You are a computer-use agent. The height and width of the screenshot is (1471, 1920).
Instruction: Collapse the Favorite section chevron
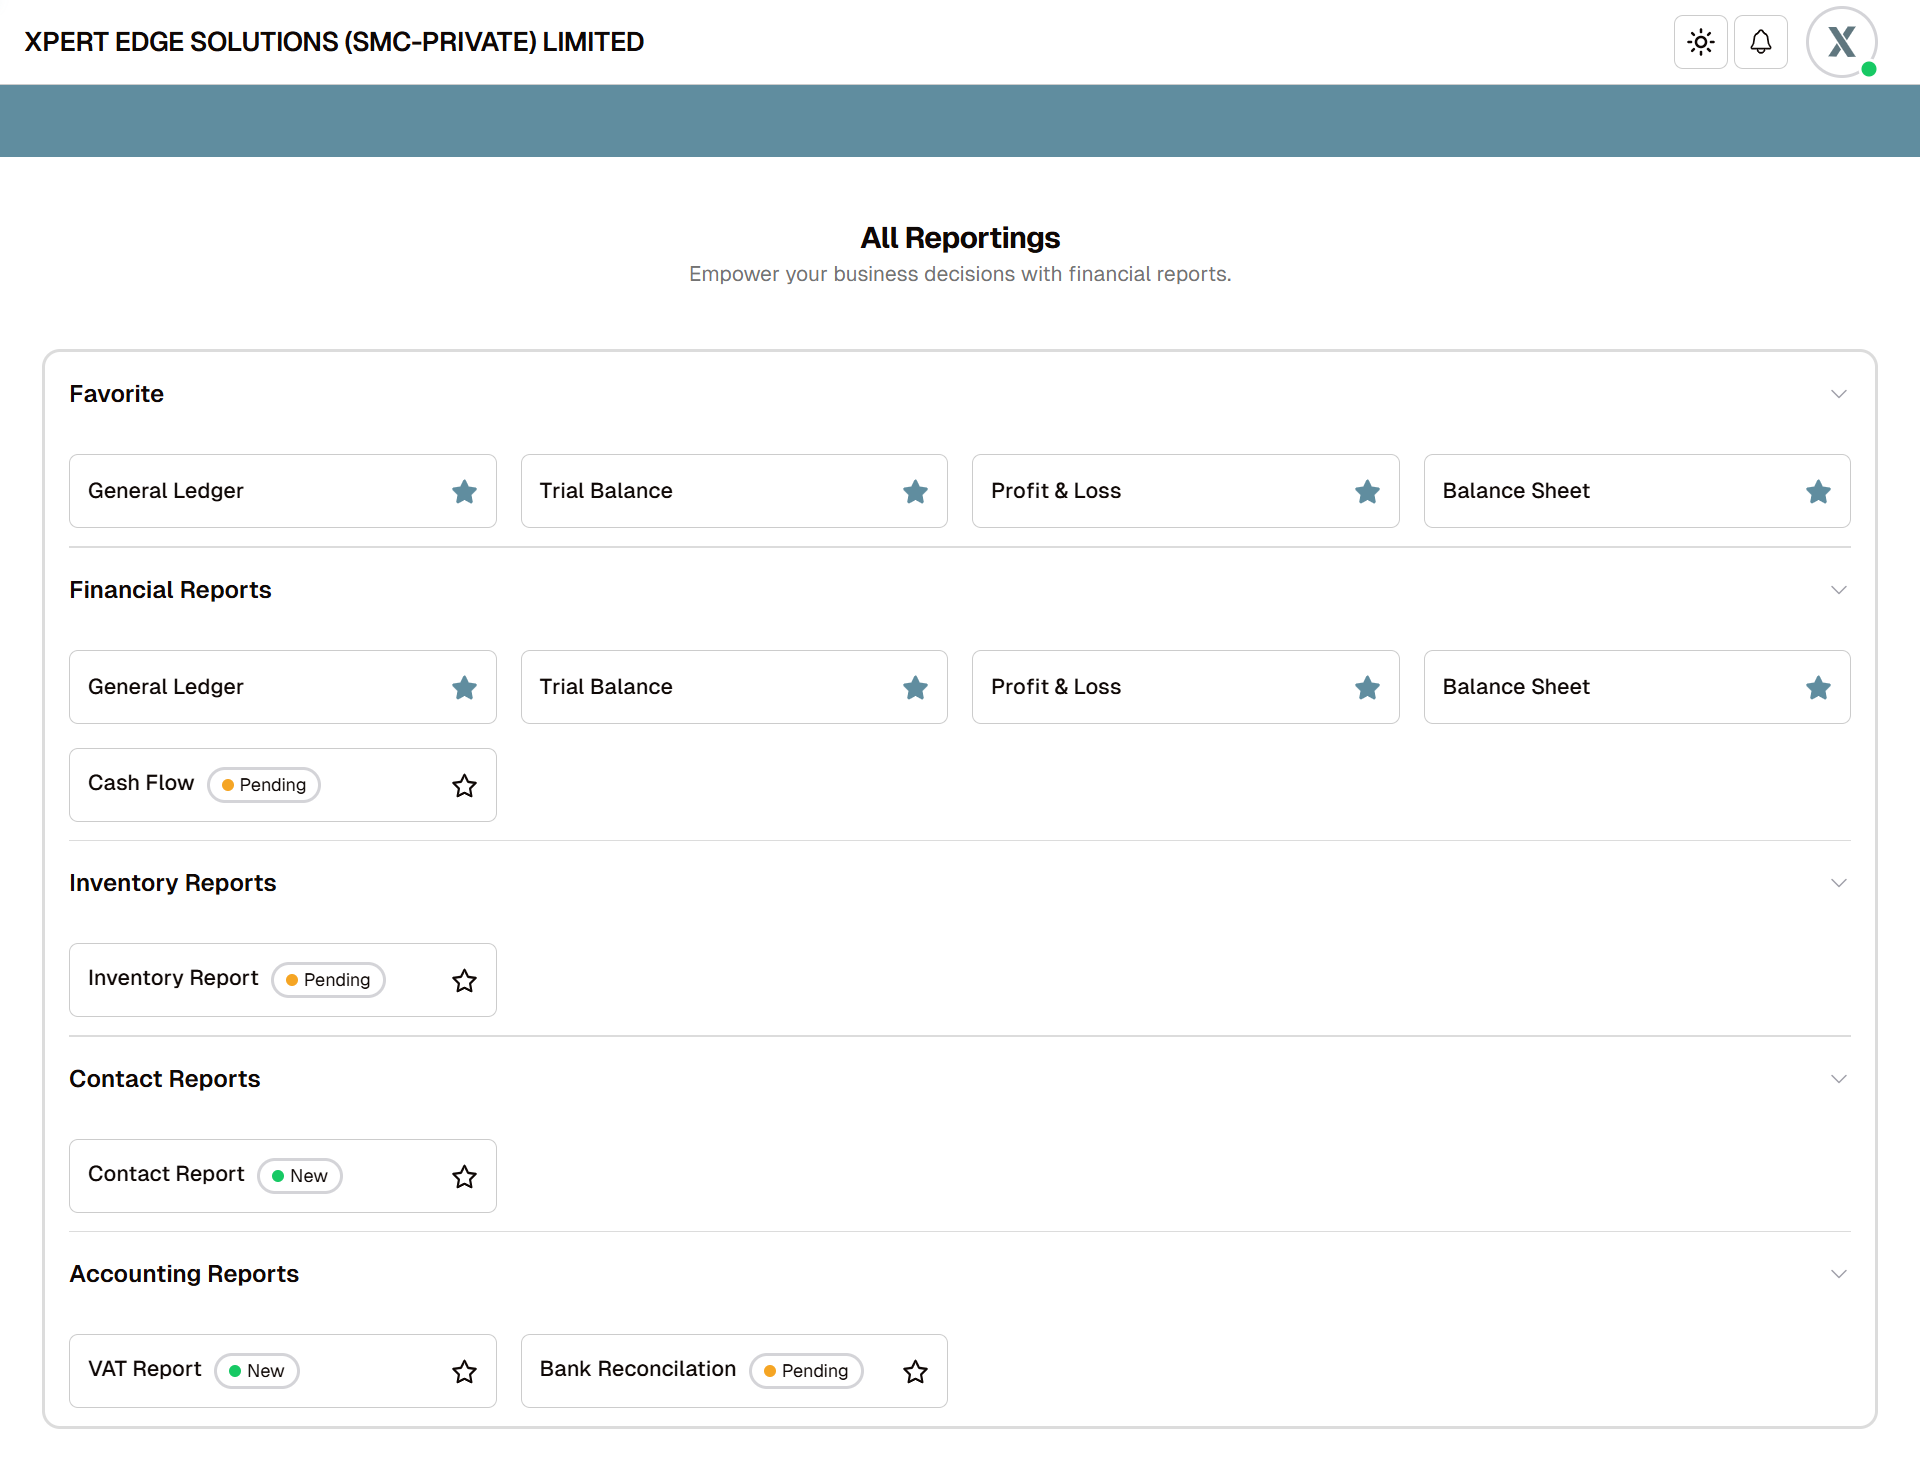[1838, 394]
